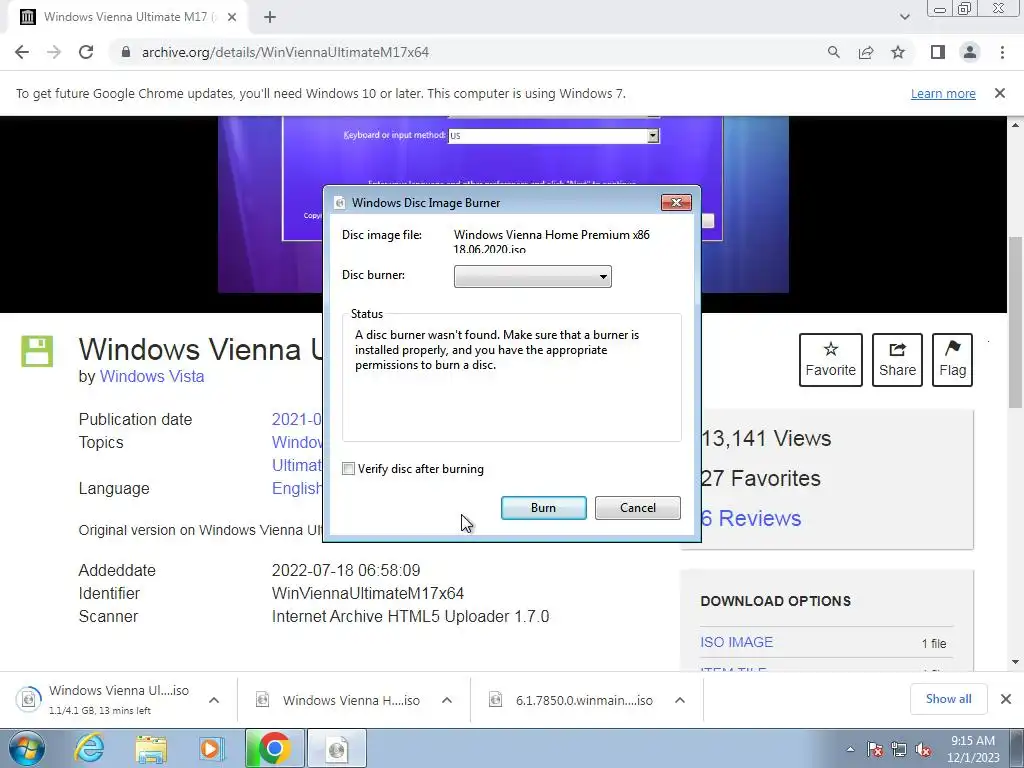This screenshot has height=768, width=1024.
Task: Enable Verify disc after burning checkbox
Action: click(349, 469)
